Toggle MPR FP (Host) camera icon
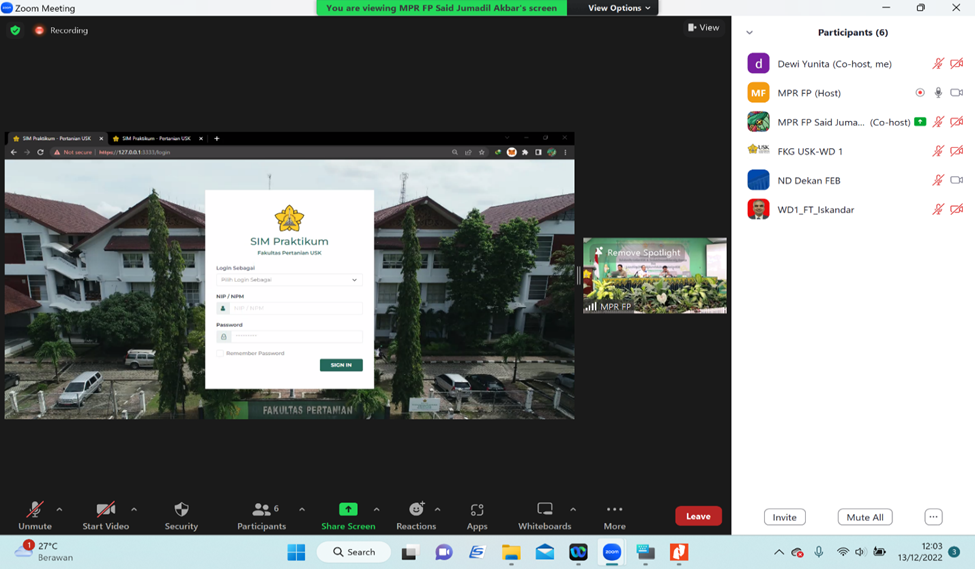The width and height of the screenshot is (975, 569). 956,93
